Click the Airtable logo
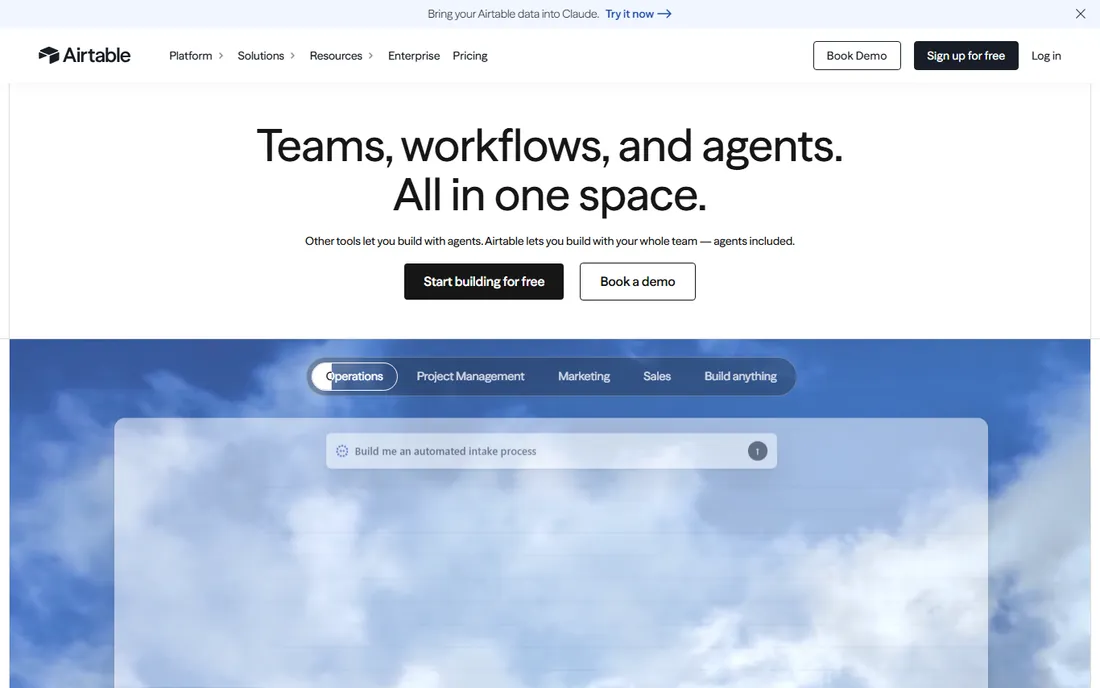The width and height of the screenshot is (1100, 688). [x=84, y=55]
